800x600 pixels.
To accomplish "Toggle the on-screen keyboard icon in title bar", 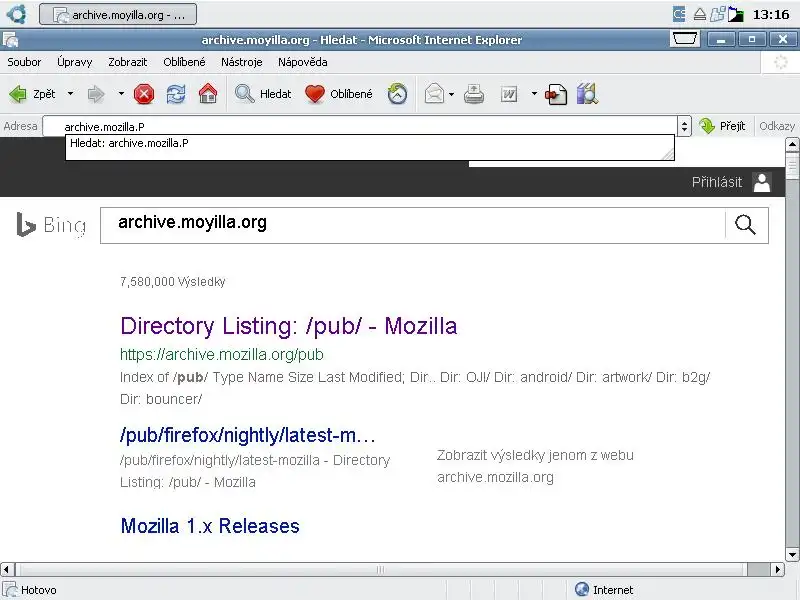I will [x=685, y=39].
